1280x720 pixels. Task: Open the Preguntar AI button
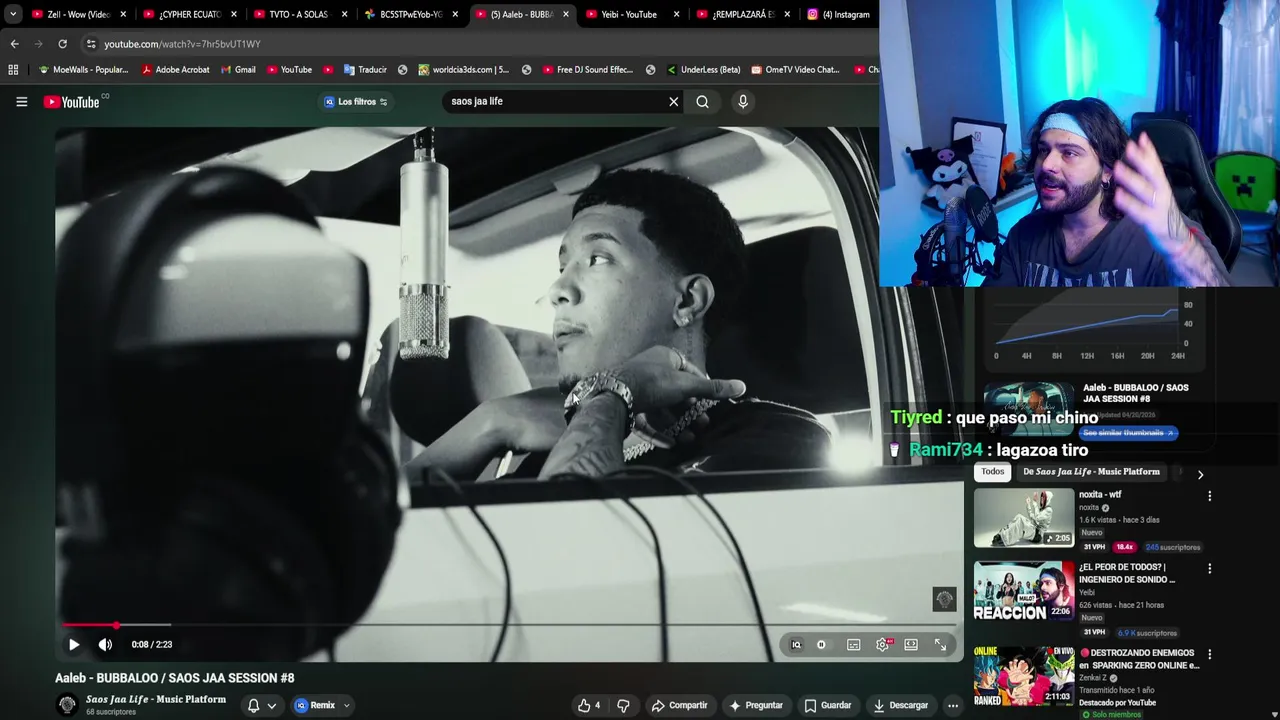[756, 705]
